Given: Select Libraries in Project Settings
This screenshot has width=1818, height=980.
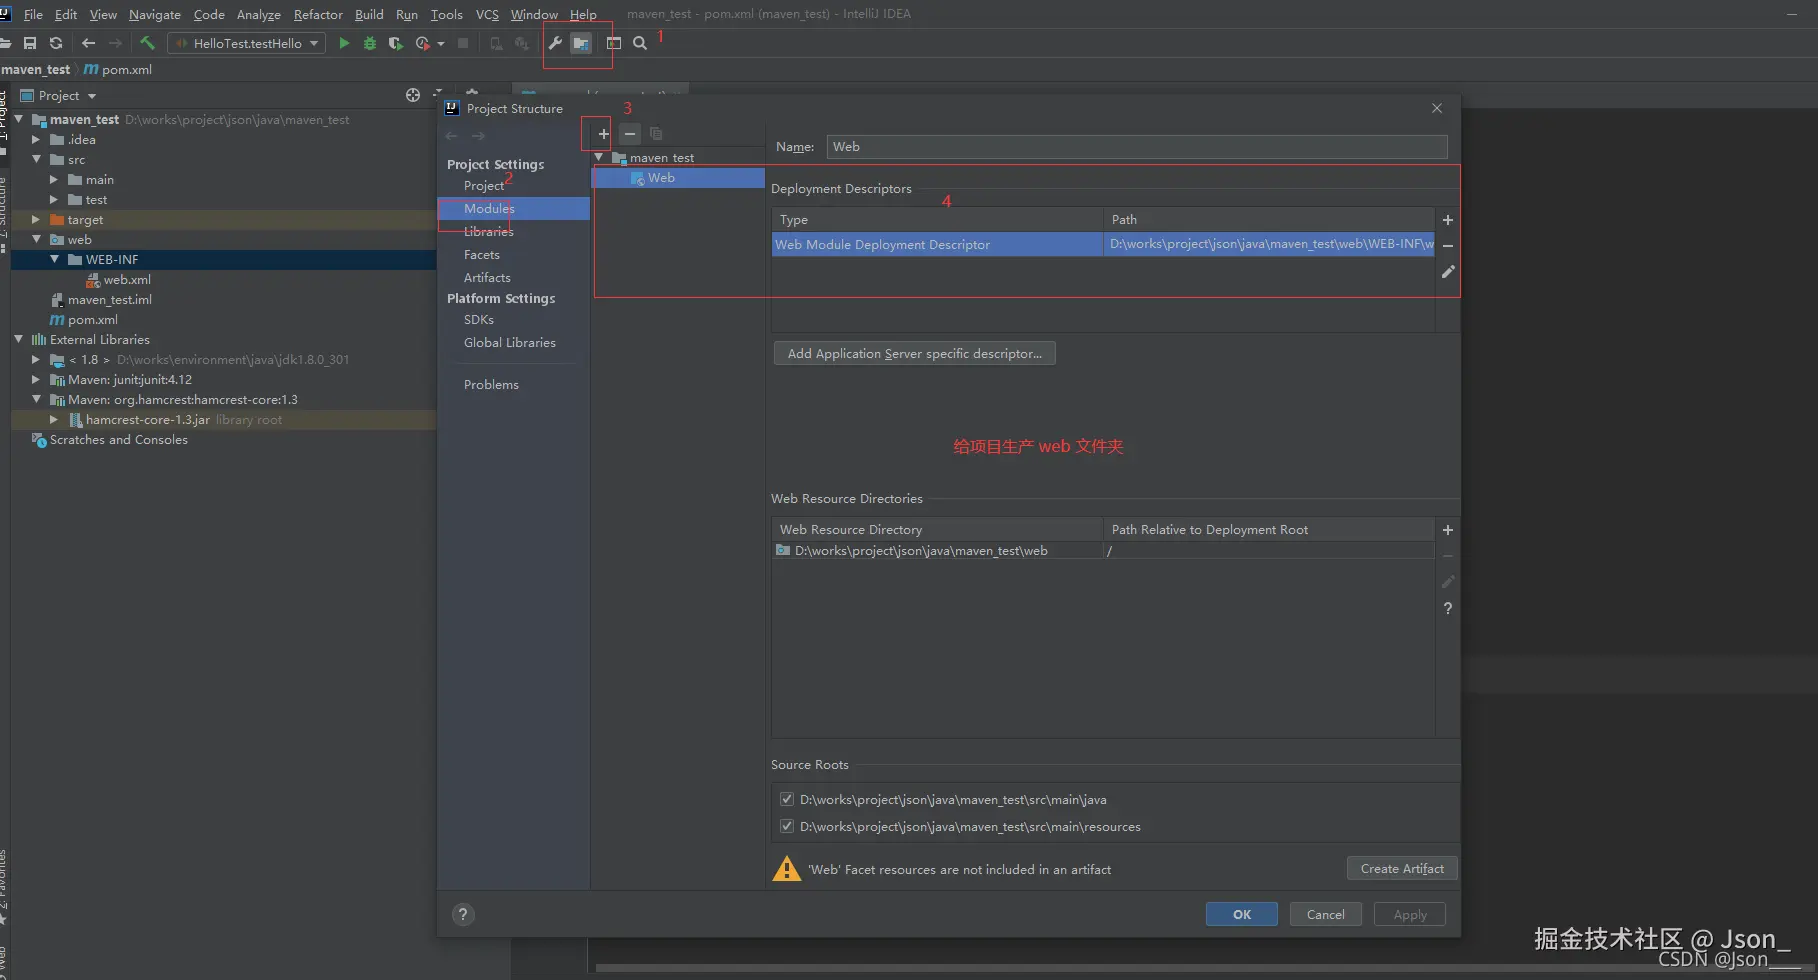Looking at the screenshot, I should (489, 231).
